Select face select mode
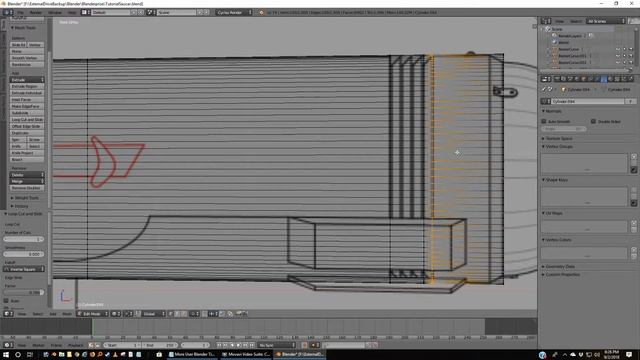Screen dimensions: 640x360 click(x=184, y=313)
